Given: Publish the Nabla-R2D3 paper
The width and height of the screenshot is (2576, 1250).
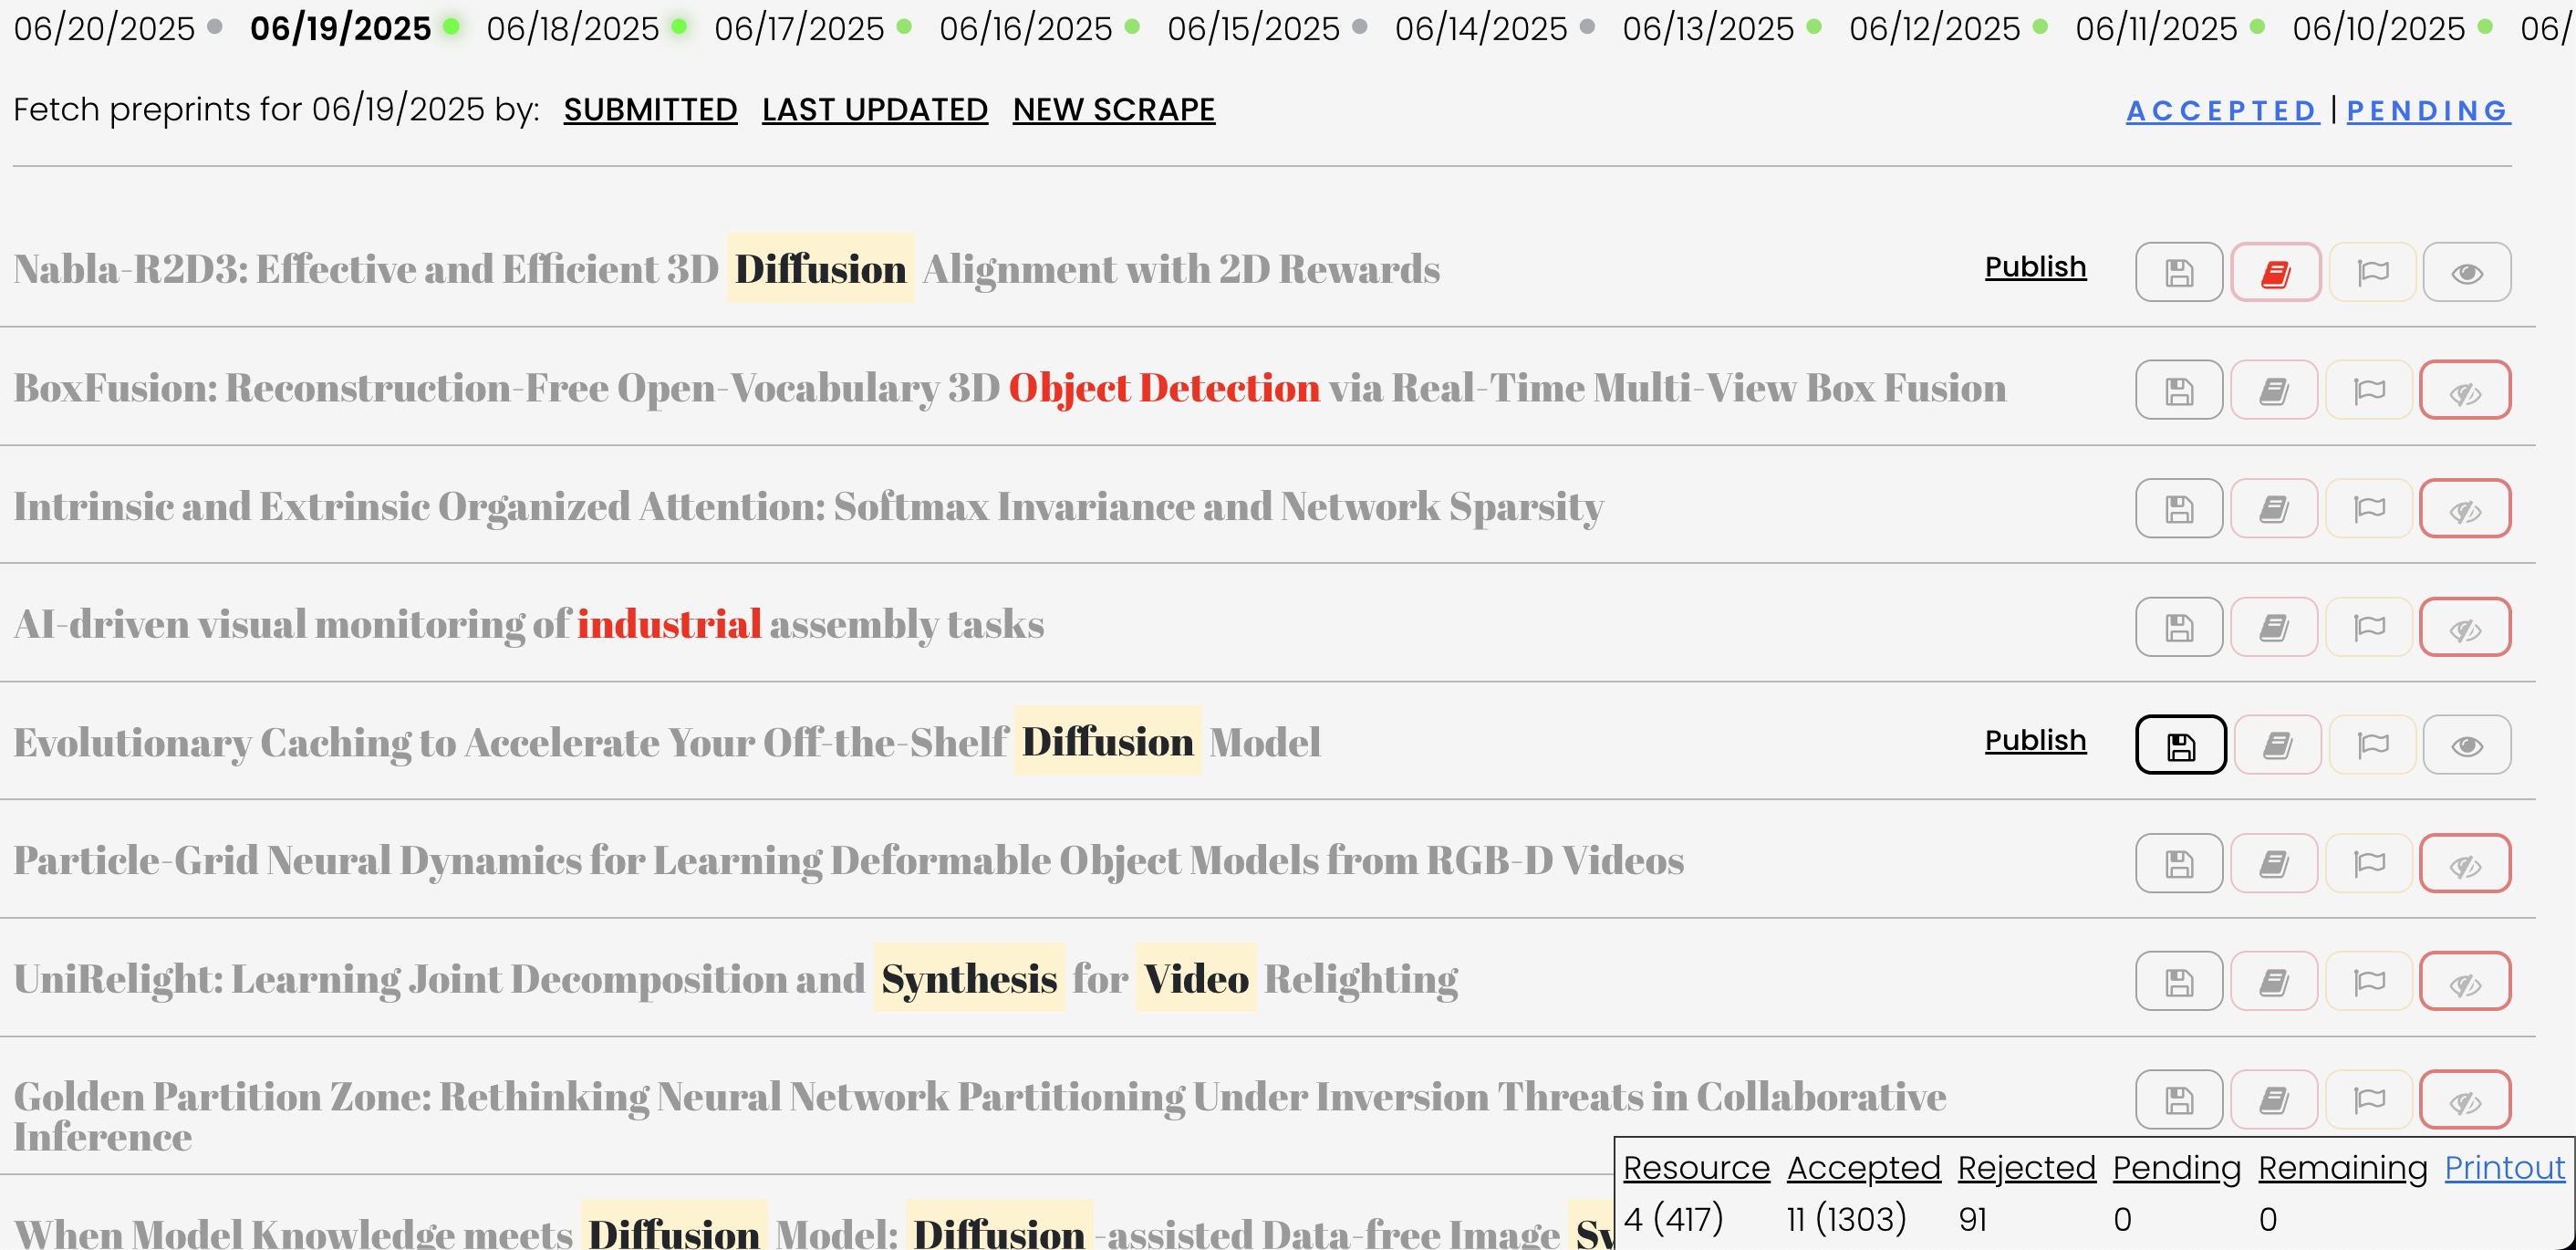Looking at the screenshot, I should [x=2035, y=267].
